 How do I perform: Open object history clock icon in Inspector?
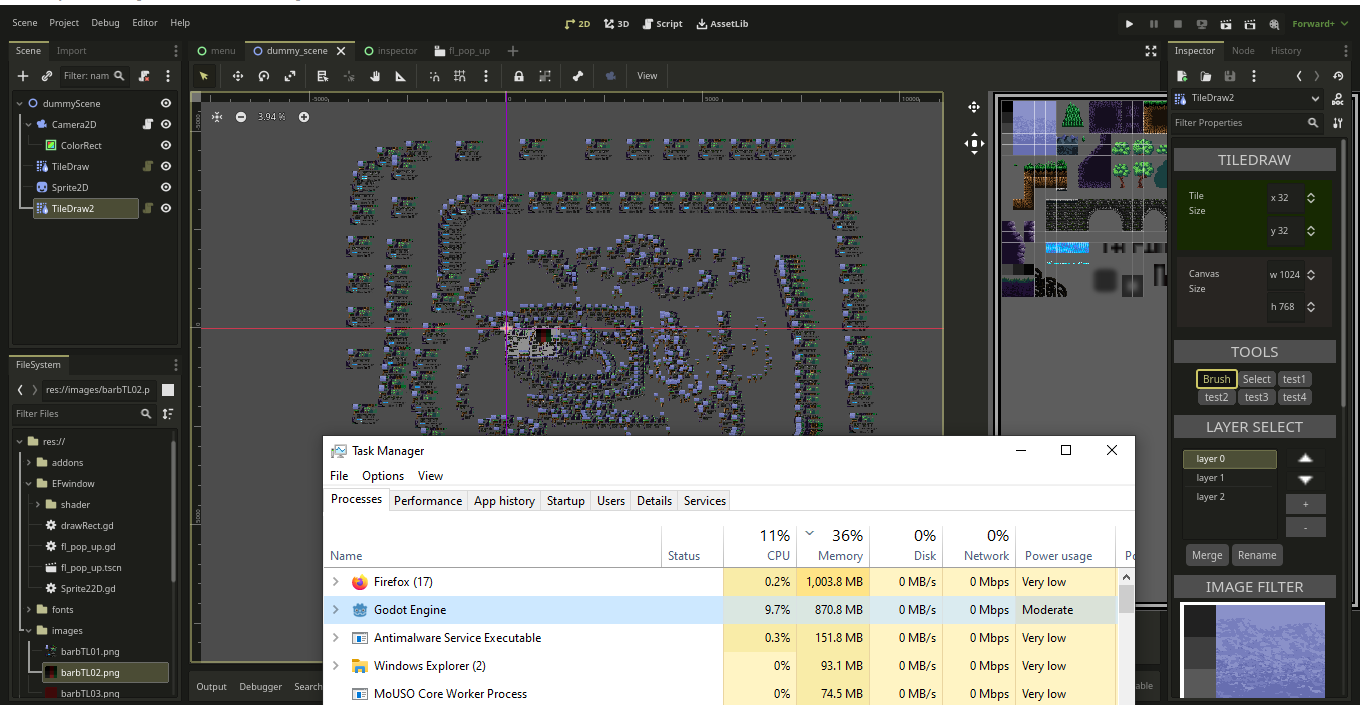(1338, 76)
